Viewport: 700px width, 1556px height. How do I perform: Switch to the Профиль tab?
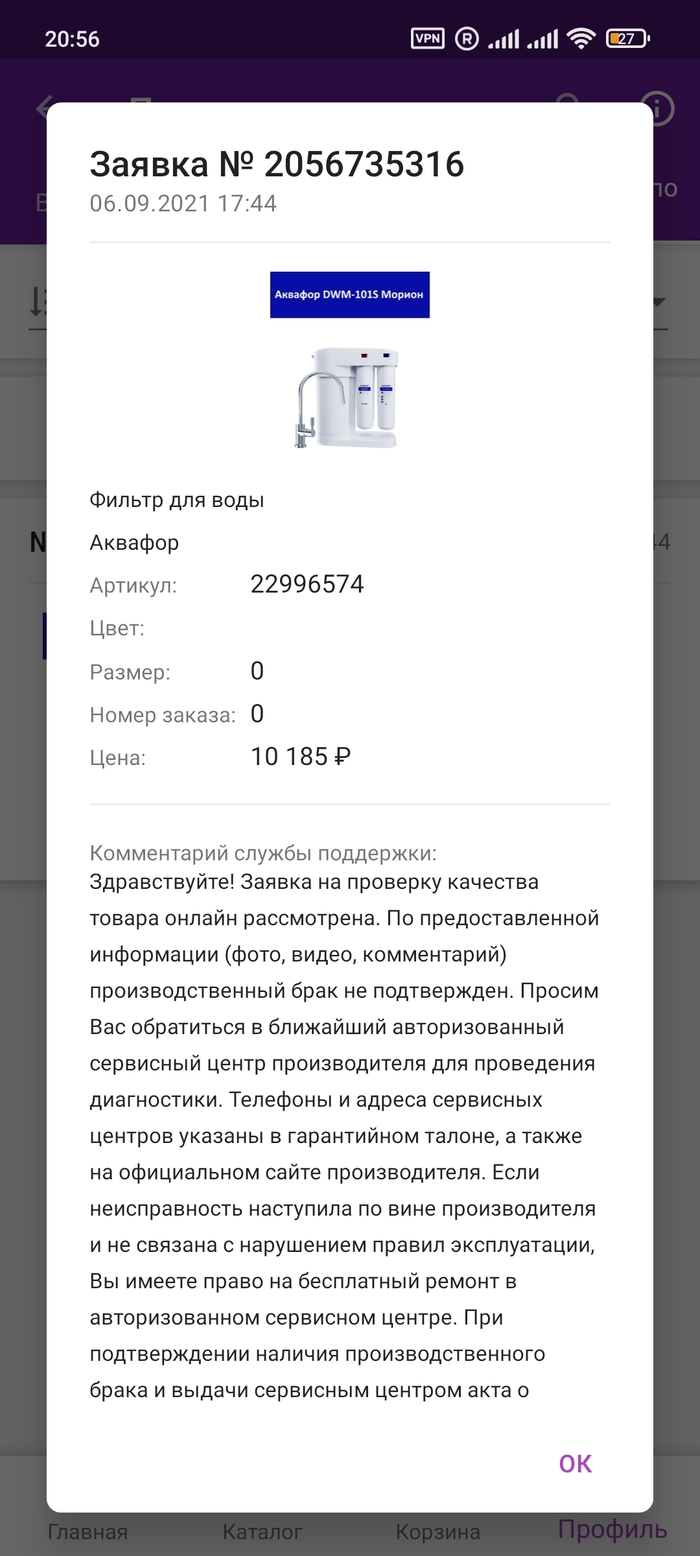(612, 1529)
